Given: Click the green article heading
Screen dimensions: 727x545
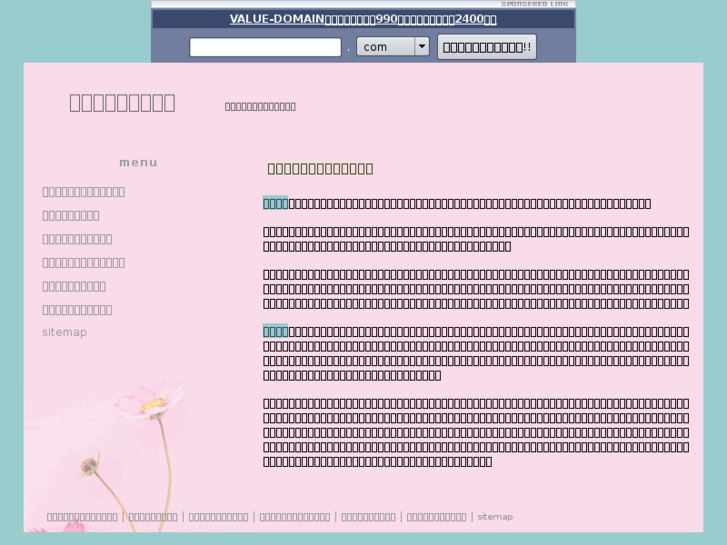Looking at the screenshot, I should (320, 168).
